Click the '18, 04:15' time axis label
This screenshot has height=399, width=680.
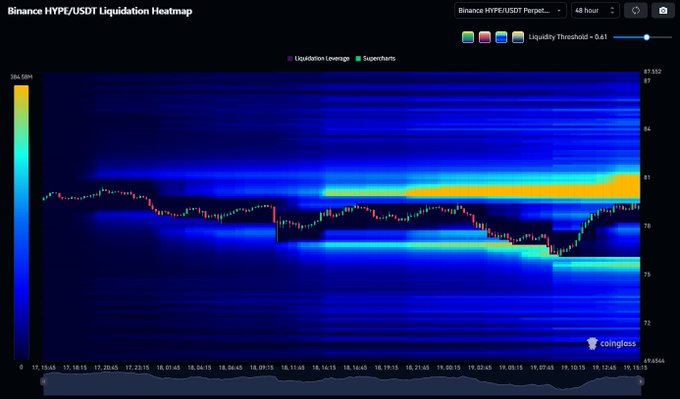[x=199, y=368]
